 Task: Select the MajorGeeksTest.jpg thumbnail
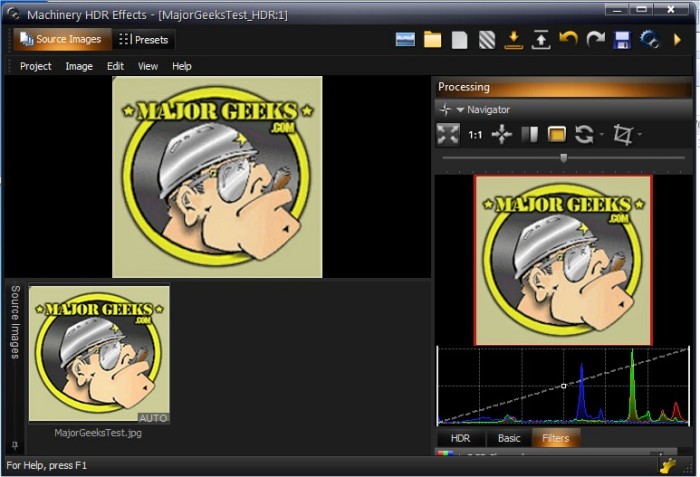click(x=99, y=354)
